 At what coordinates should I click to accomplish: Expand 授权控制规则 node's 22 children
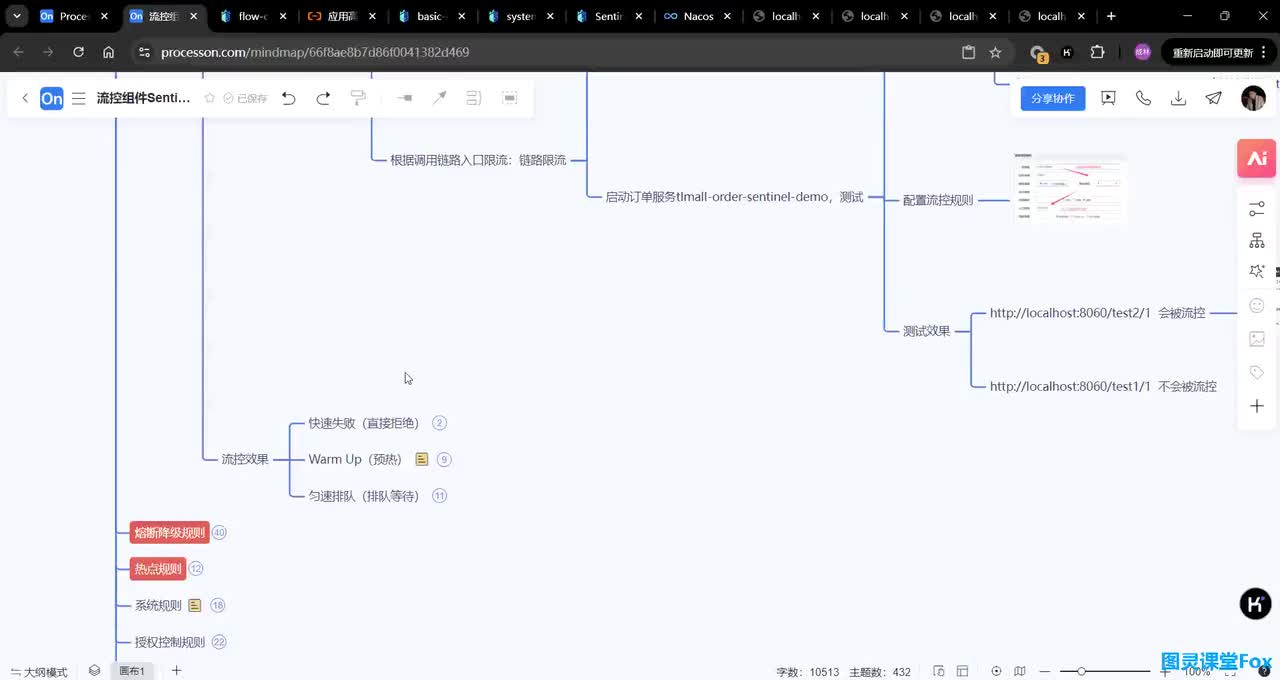tap(219, 642)
